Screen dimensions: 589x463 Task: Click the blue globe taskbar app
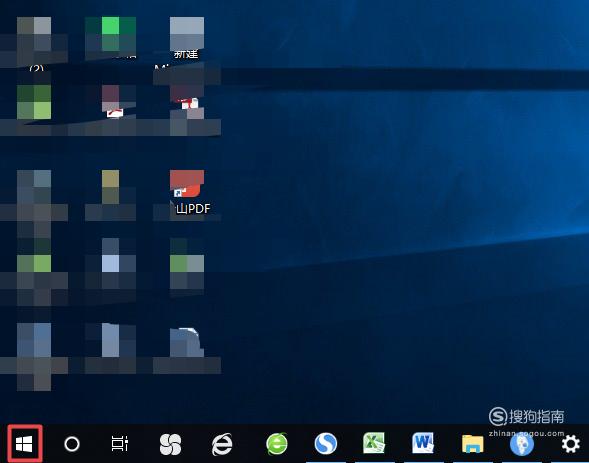[x=522, y=444]
